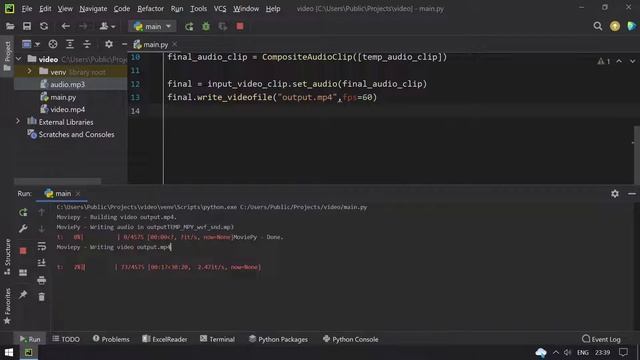
Task: Open the Python Console tool window
Action: pos(351,339)
